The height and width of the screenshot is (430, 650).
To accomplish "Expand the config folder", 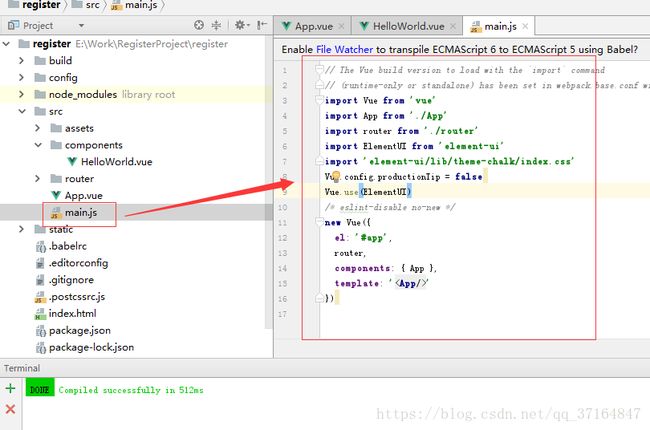I will point(22,78).
